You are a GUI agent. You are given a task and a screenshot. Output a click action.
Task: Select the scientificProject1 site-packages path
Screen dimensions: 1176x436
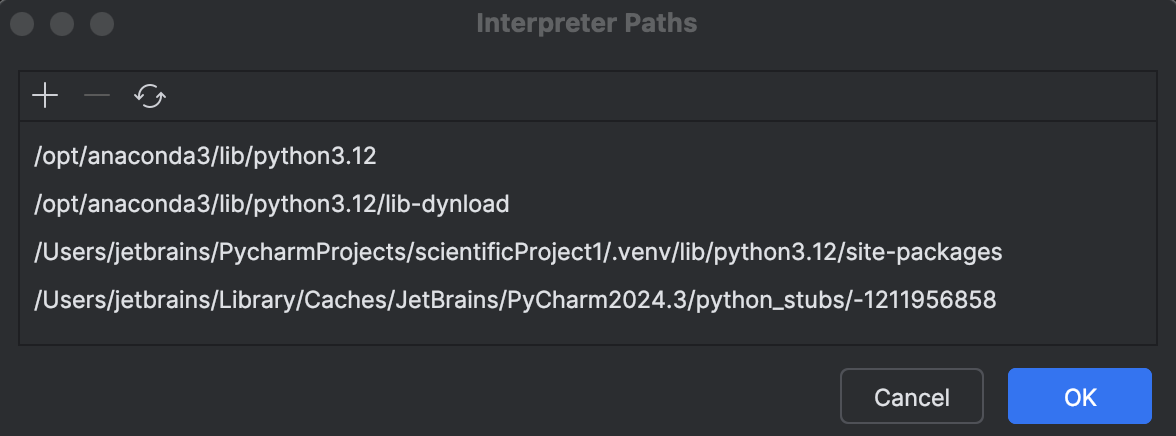coord(588,251)
